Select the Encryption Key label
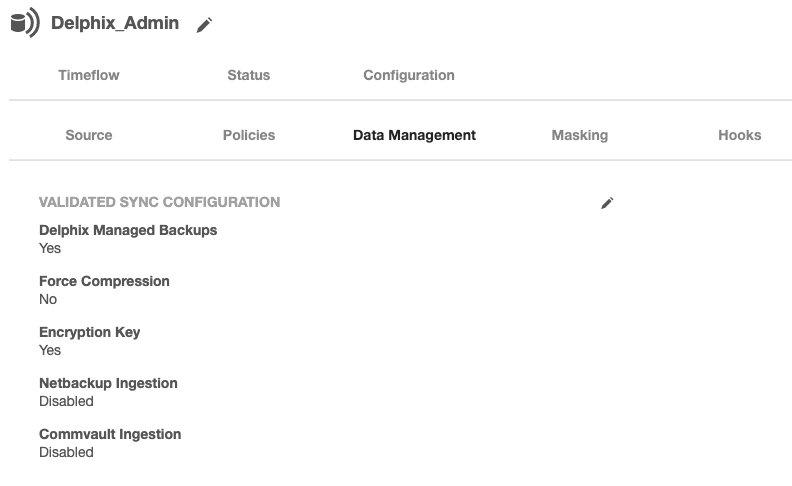 (89, 332)
